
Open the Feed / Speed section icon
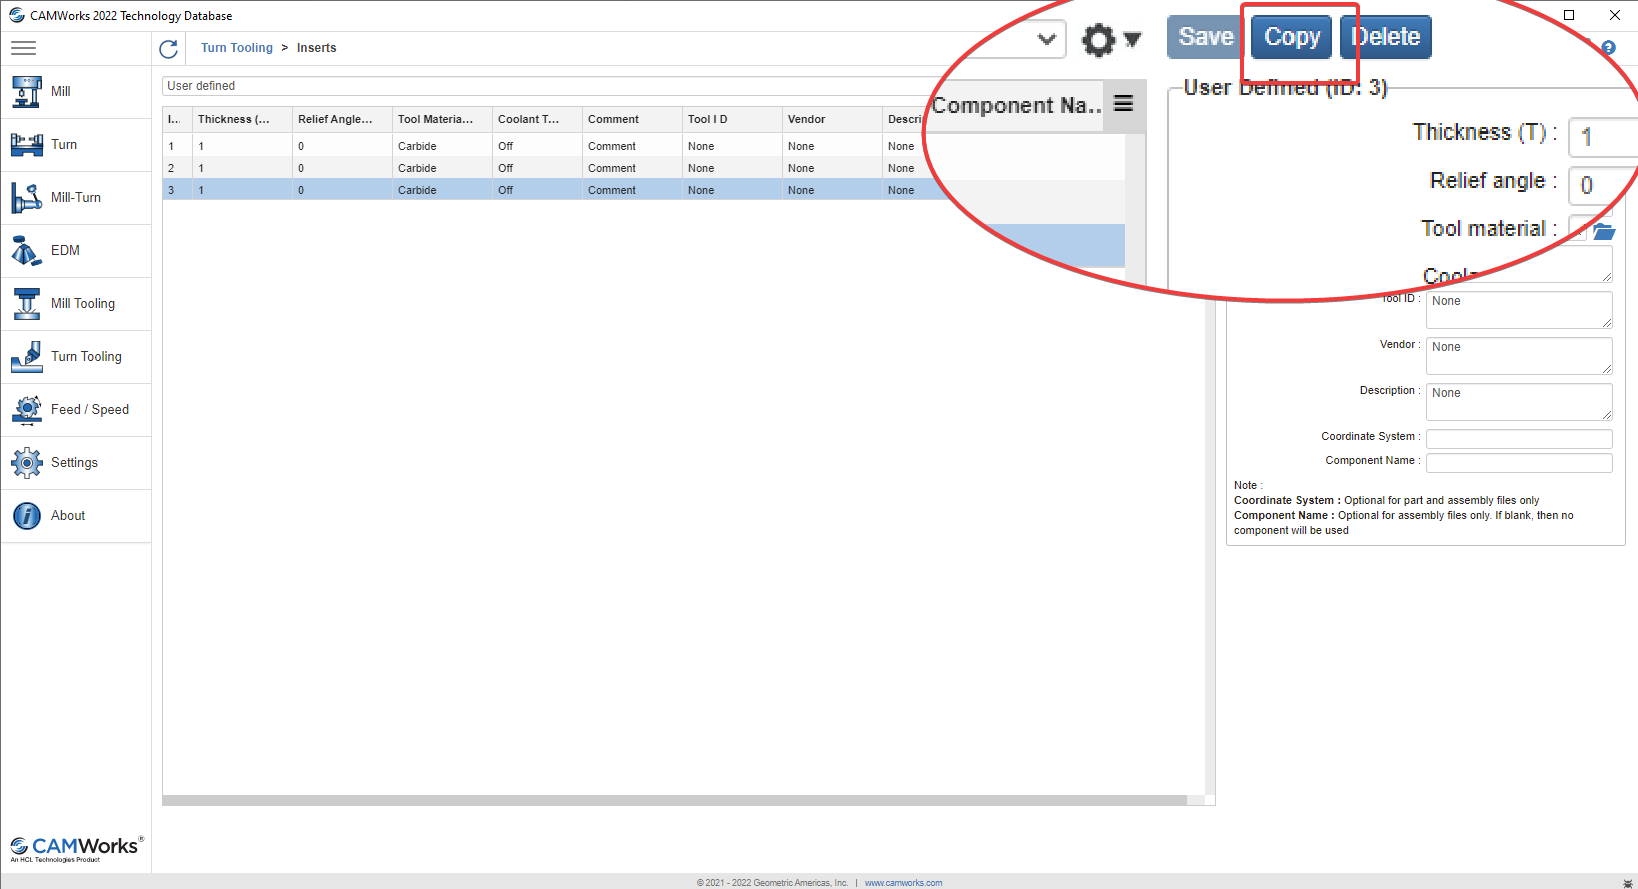[x=27, y=410]
